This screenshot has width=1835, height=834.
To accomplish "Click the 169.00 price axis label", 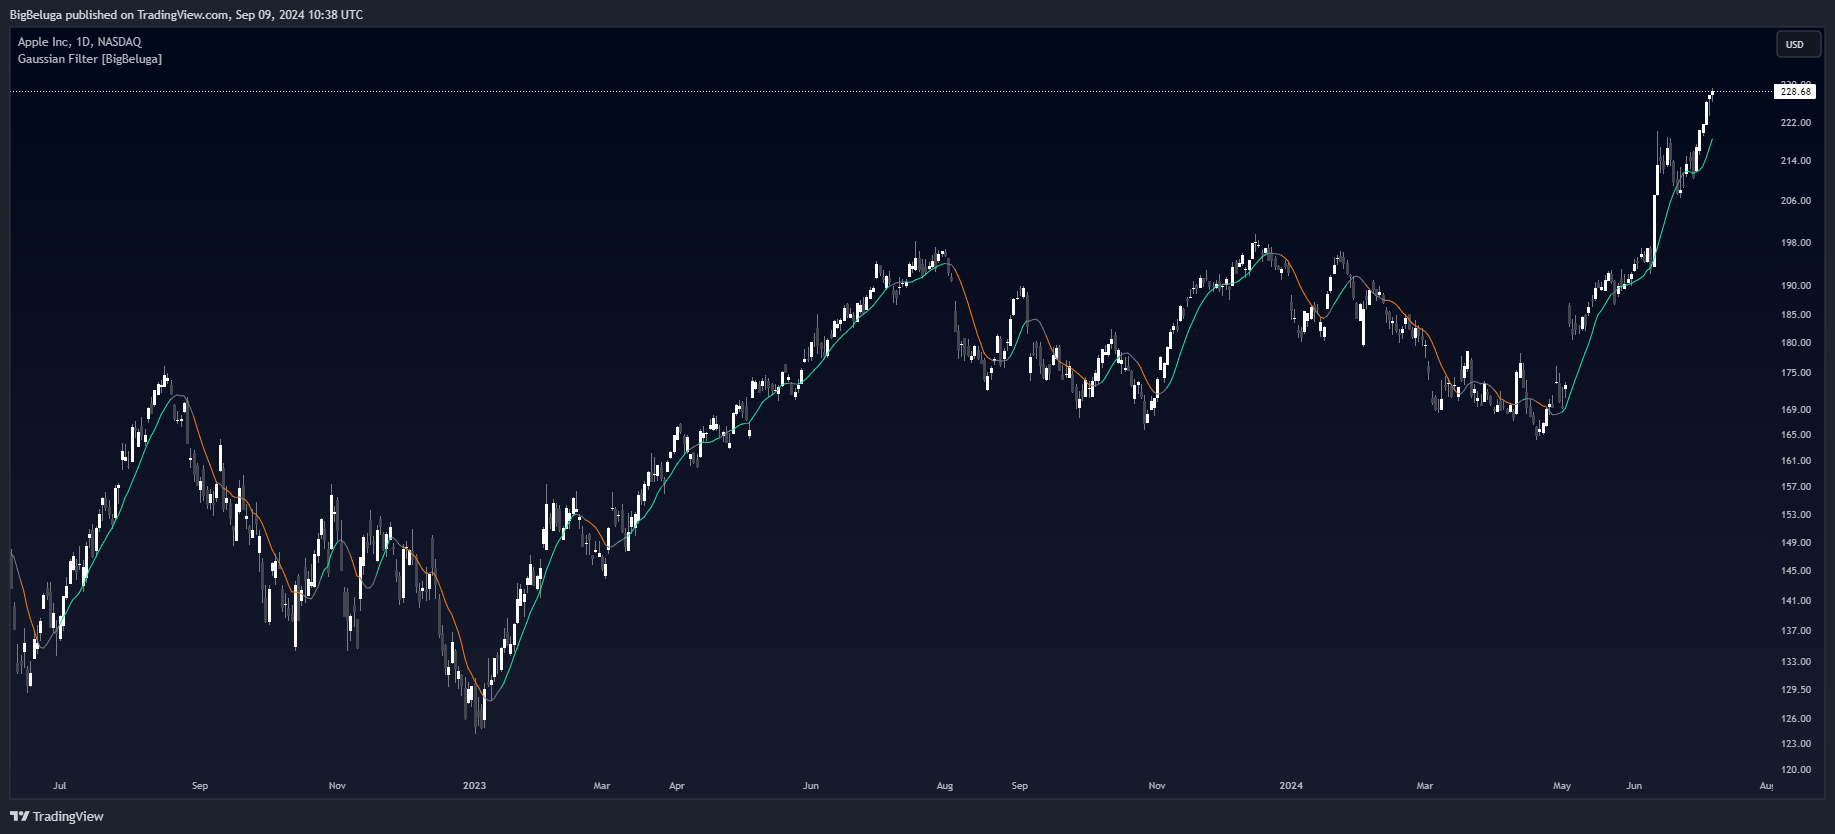I will point(1796,410).
